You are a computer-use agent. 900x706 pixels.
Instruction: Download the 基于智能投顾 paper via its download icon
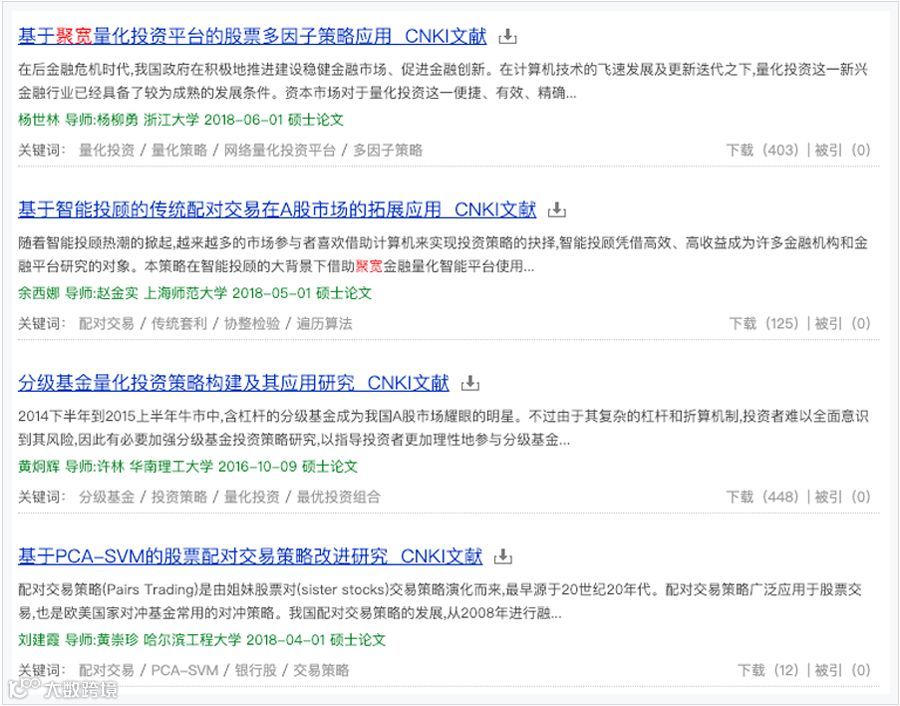click(557, 211)
